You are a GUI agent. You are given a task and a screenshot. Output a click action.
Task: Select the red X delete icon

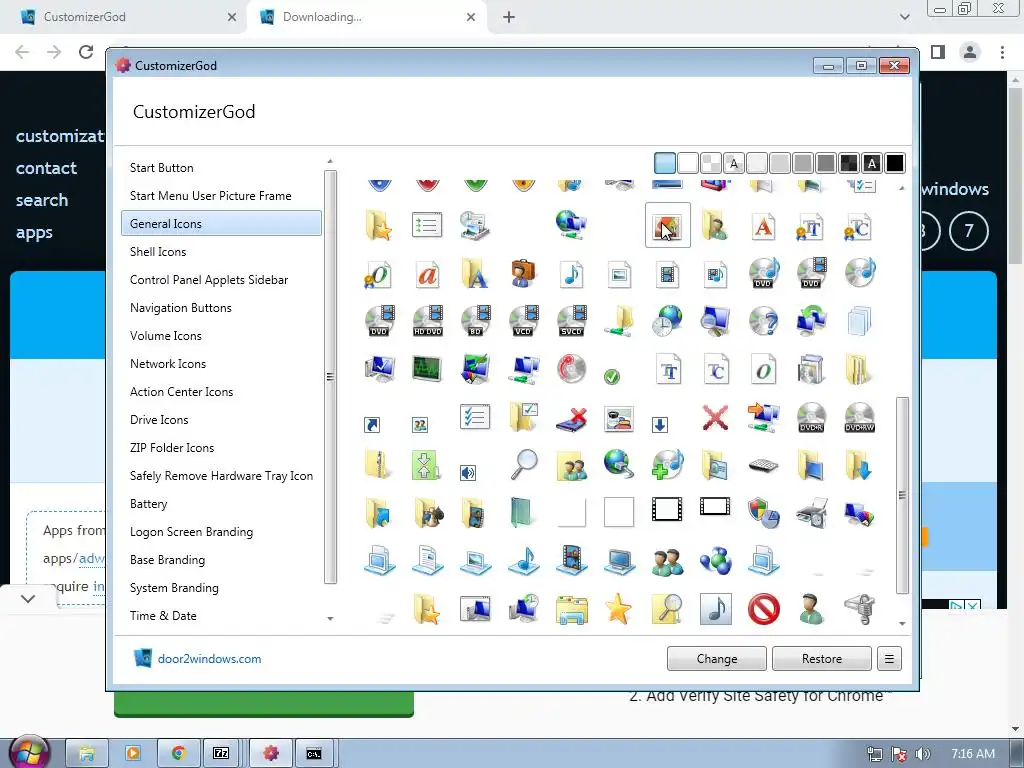[715, 417]
